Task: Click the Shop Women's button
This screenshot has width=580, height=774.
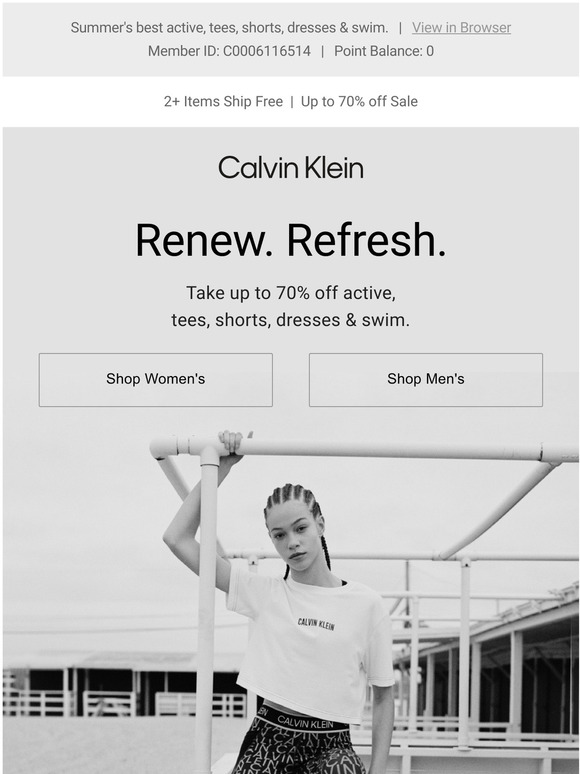Action: coord(155,380)
